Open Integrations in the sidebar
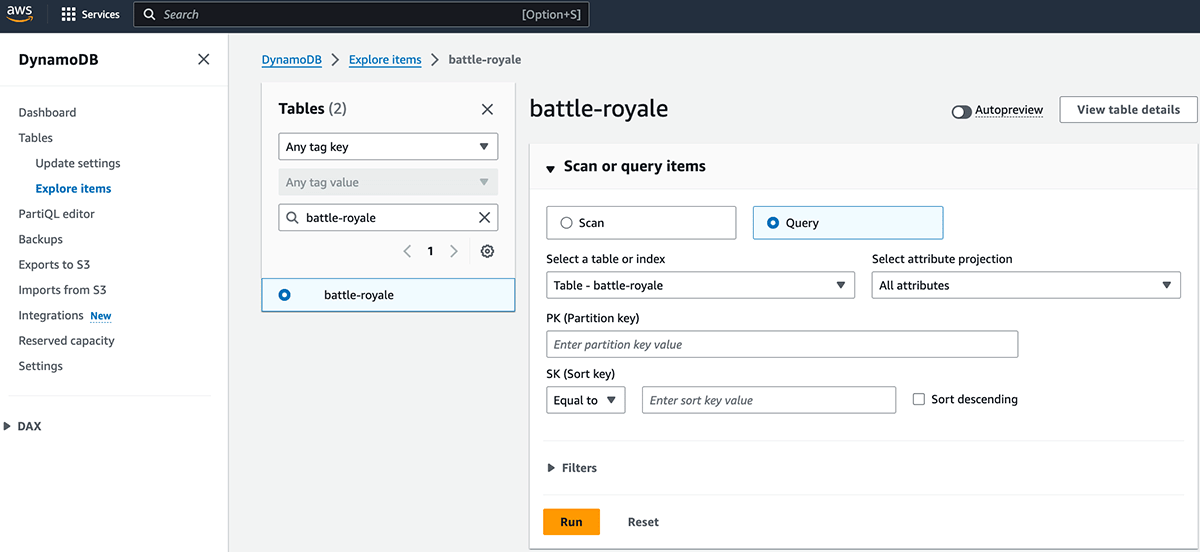The image size is (1200, 552). [x=51, y=315]
